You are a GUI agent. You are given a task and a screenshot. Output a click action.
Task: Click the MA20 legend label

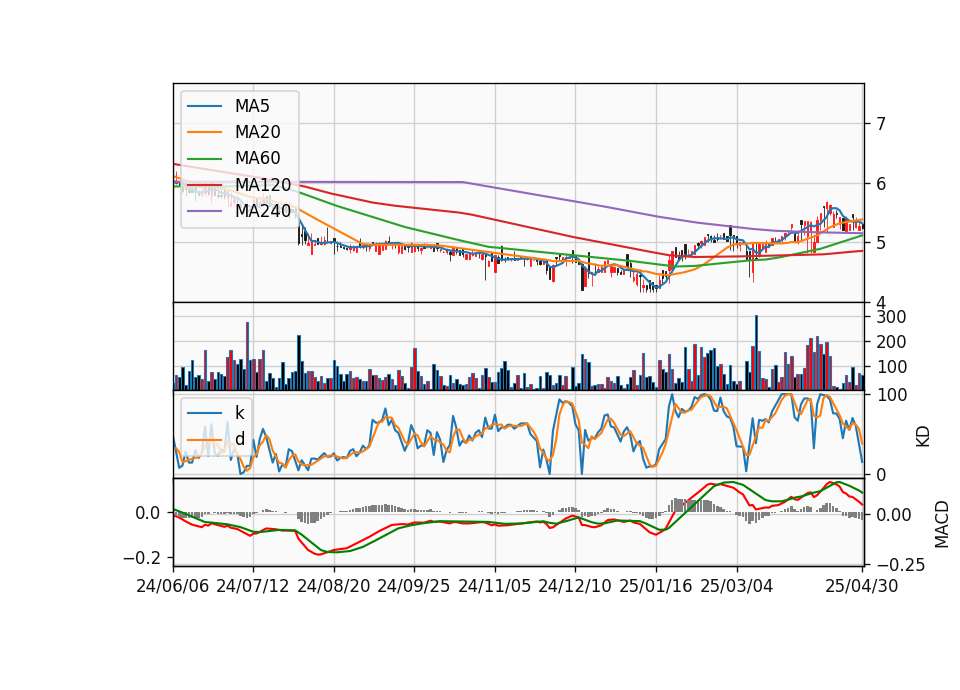(257, 132)
